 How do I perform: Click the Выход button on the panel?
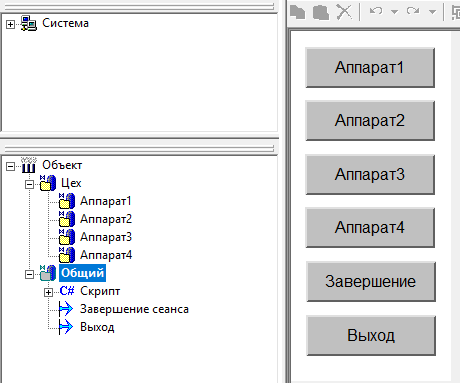coord(371,335)
